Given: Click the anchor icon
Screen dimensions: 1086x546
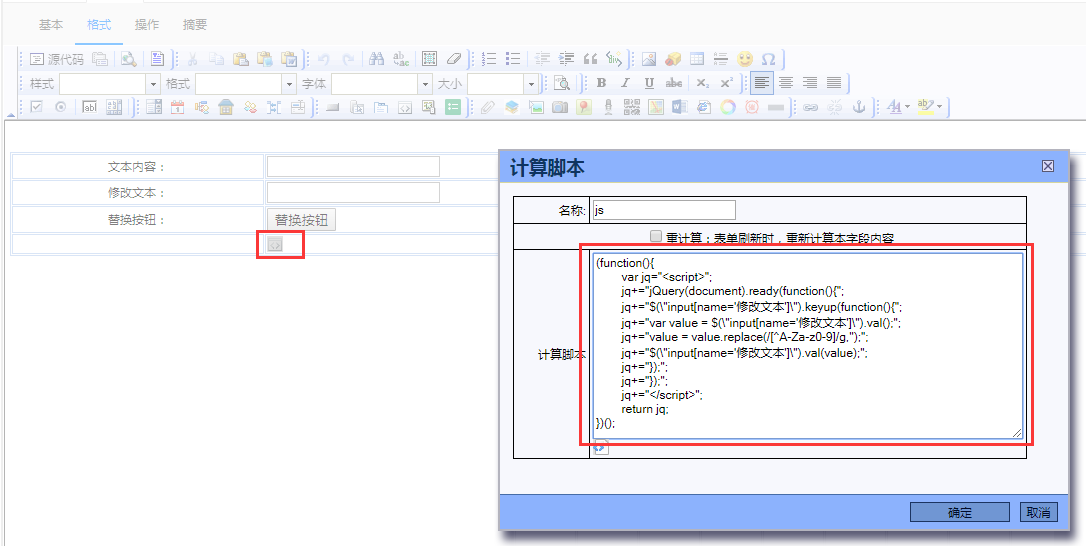Looking at the screenshot, I should pyautogui.click(x=859, y=107).
